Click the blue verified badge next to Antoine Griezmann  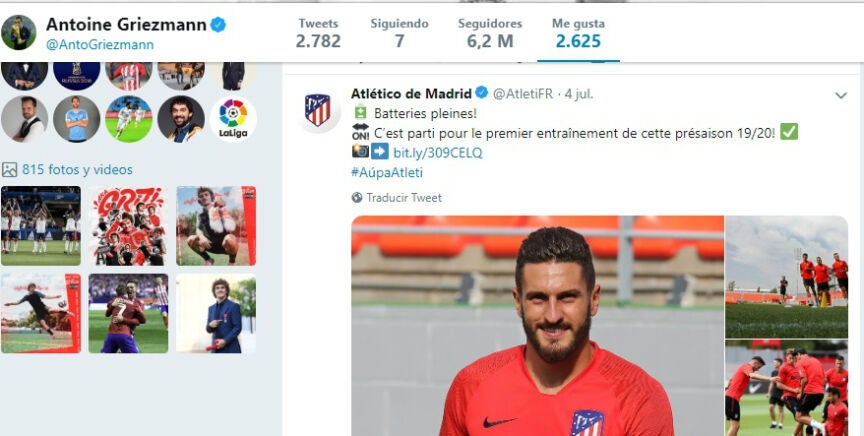point(218,24)
